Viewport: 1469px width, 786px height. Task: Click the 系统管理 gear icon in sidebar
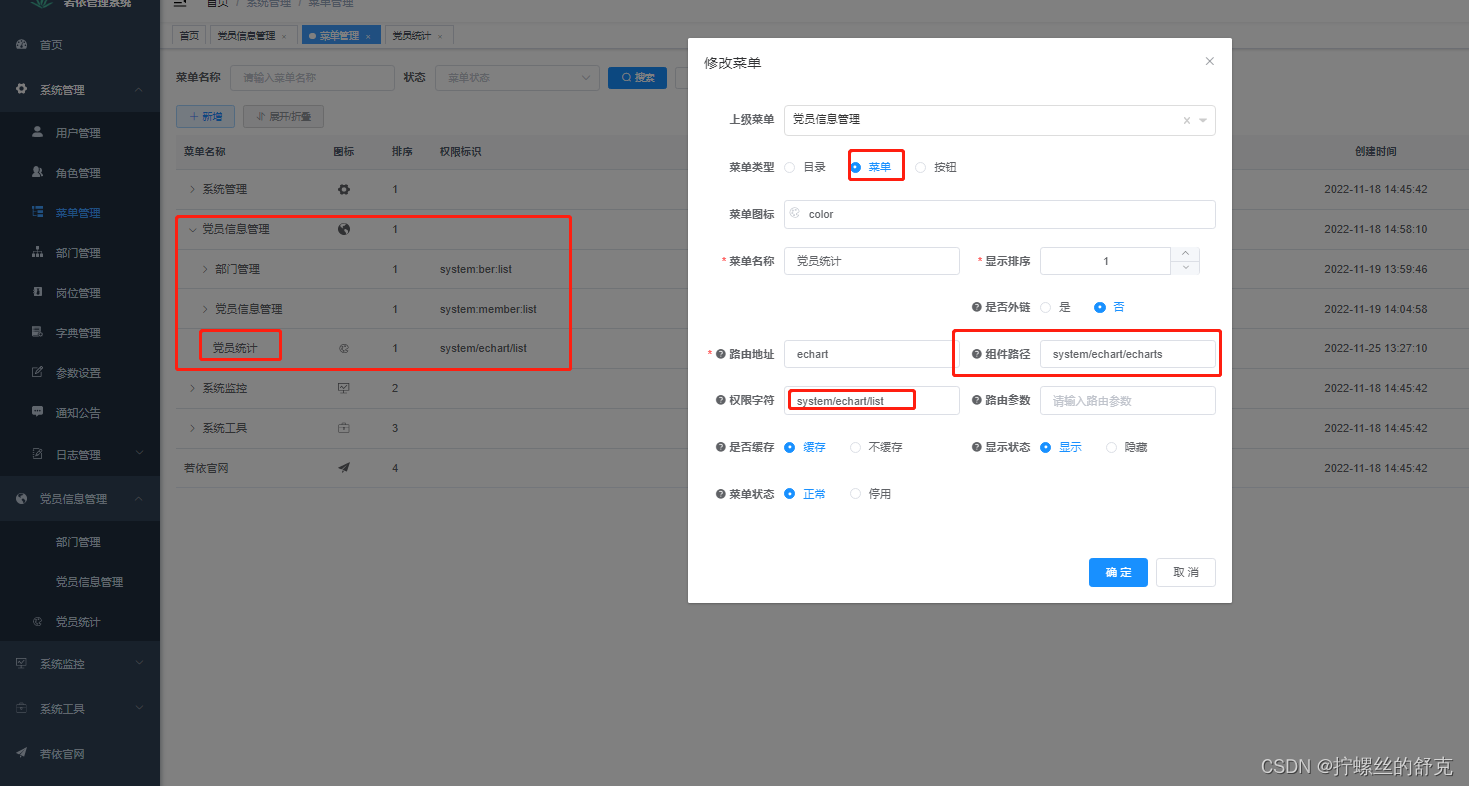point(22,90)
